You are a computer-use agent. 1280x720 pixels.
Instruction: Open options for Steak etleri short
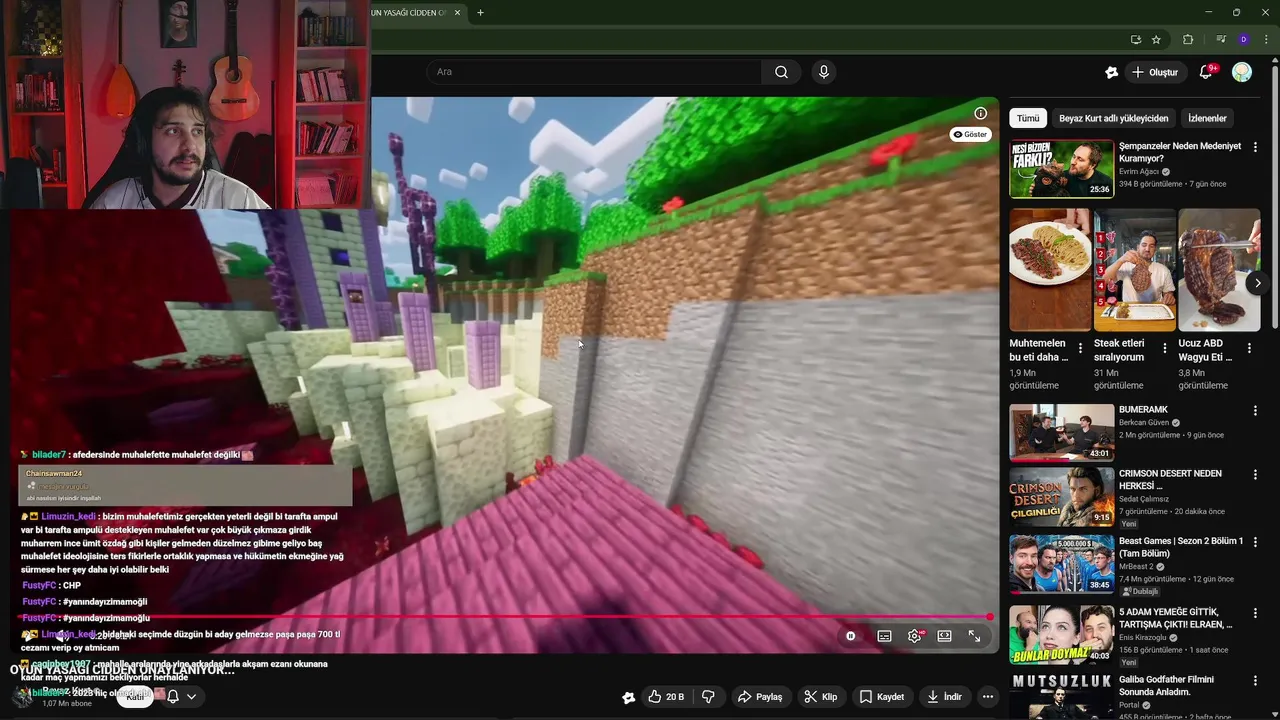[1165, 349]
